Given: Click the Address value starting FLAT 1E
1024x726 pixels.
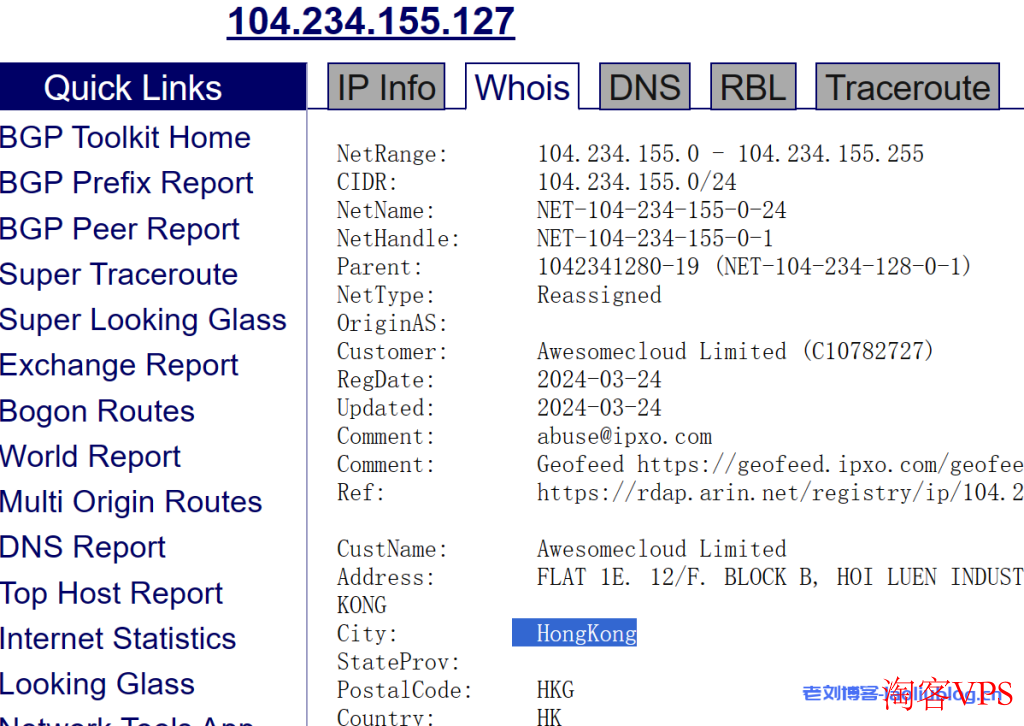Looking at the screenshot, I should [x=780, y=577].
